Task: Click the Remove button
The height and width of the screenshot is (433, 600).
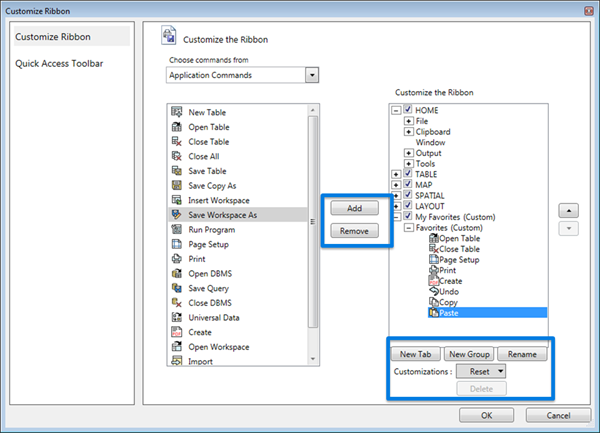Action: tap(355, 231)
